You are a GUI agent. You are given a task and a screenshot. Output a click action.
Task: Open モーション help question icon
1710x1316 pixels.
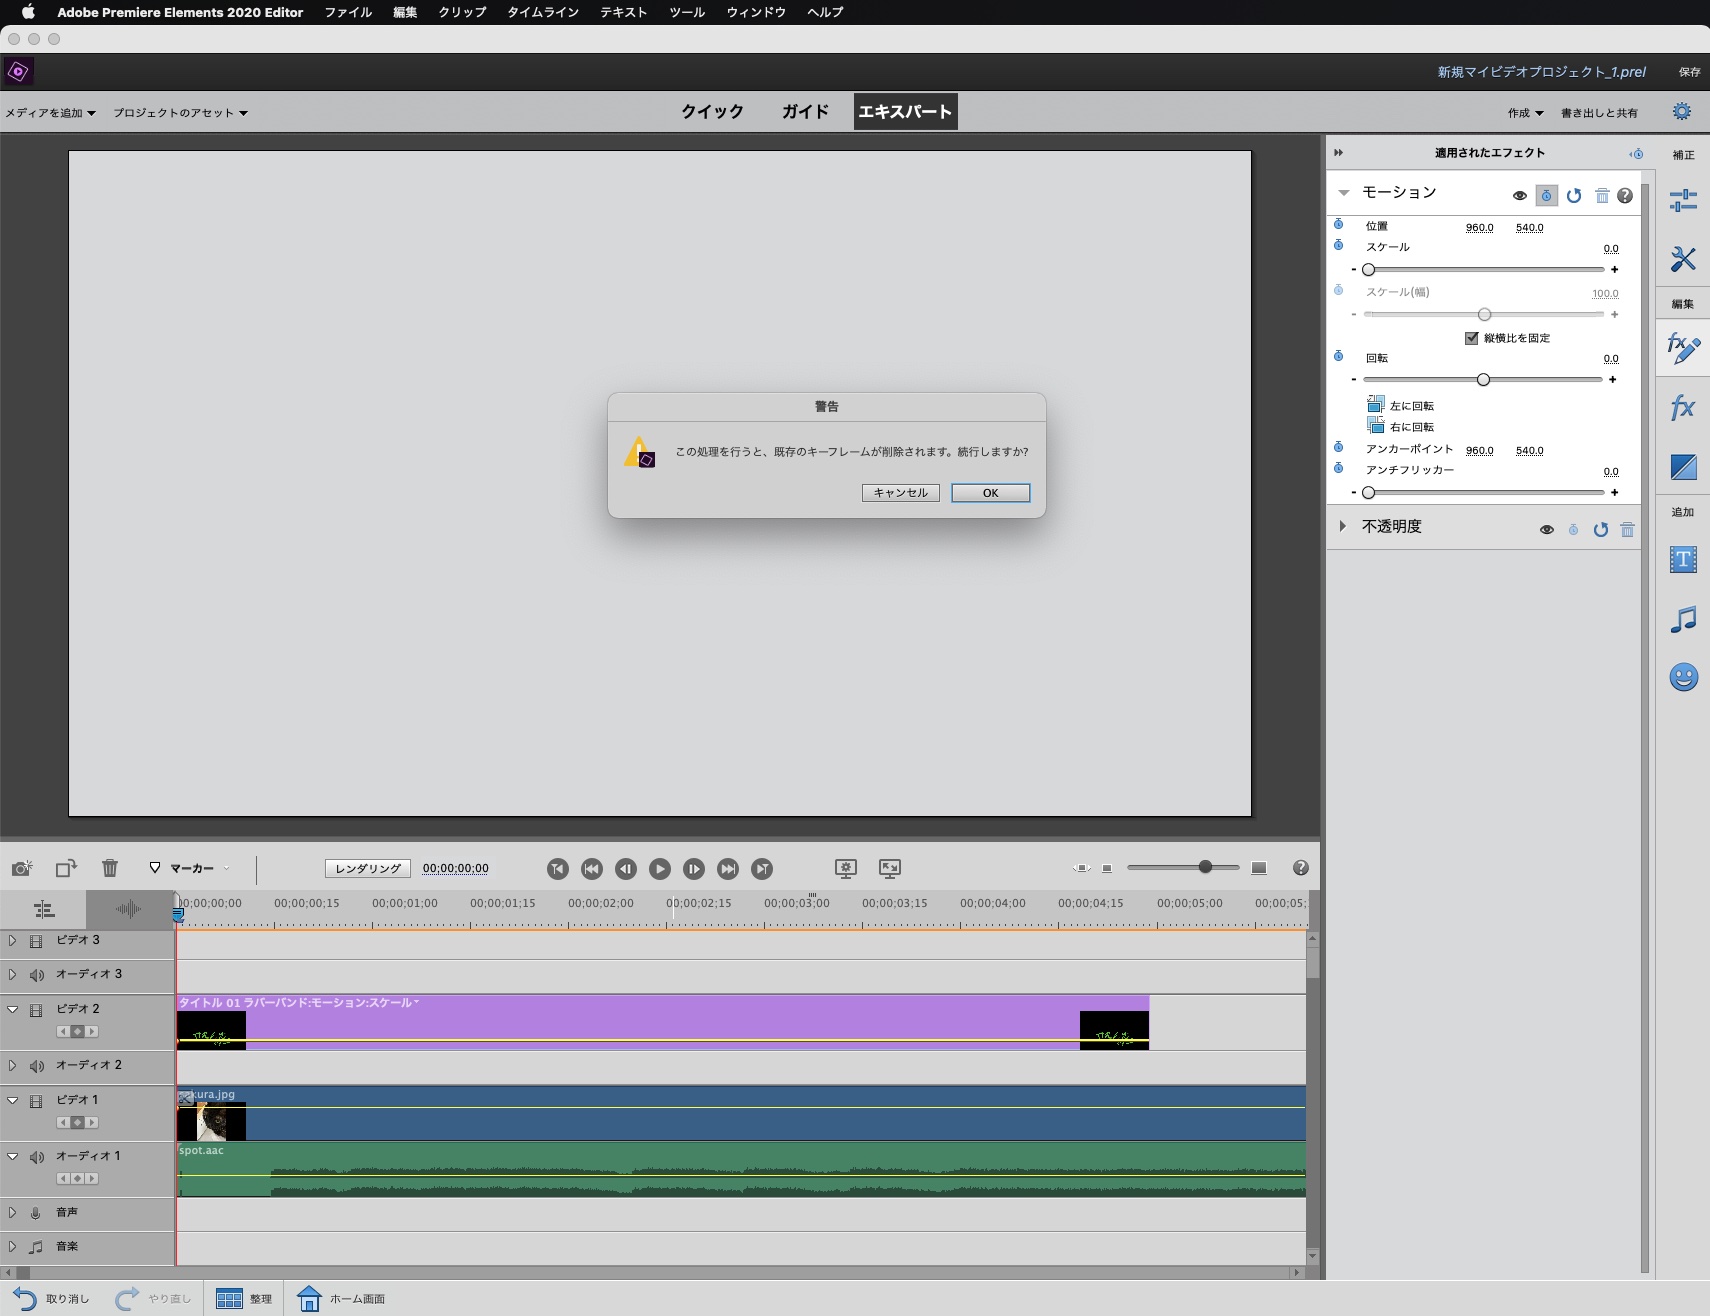click(1625, 196)
